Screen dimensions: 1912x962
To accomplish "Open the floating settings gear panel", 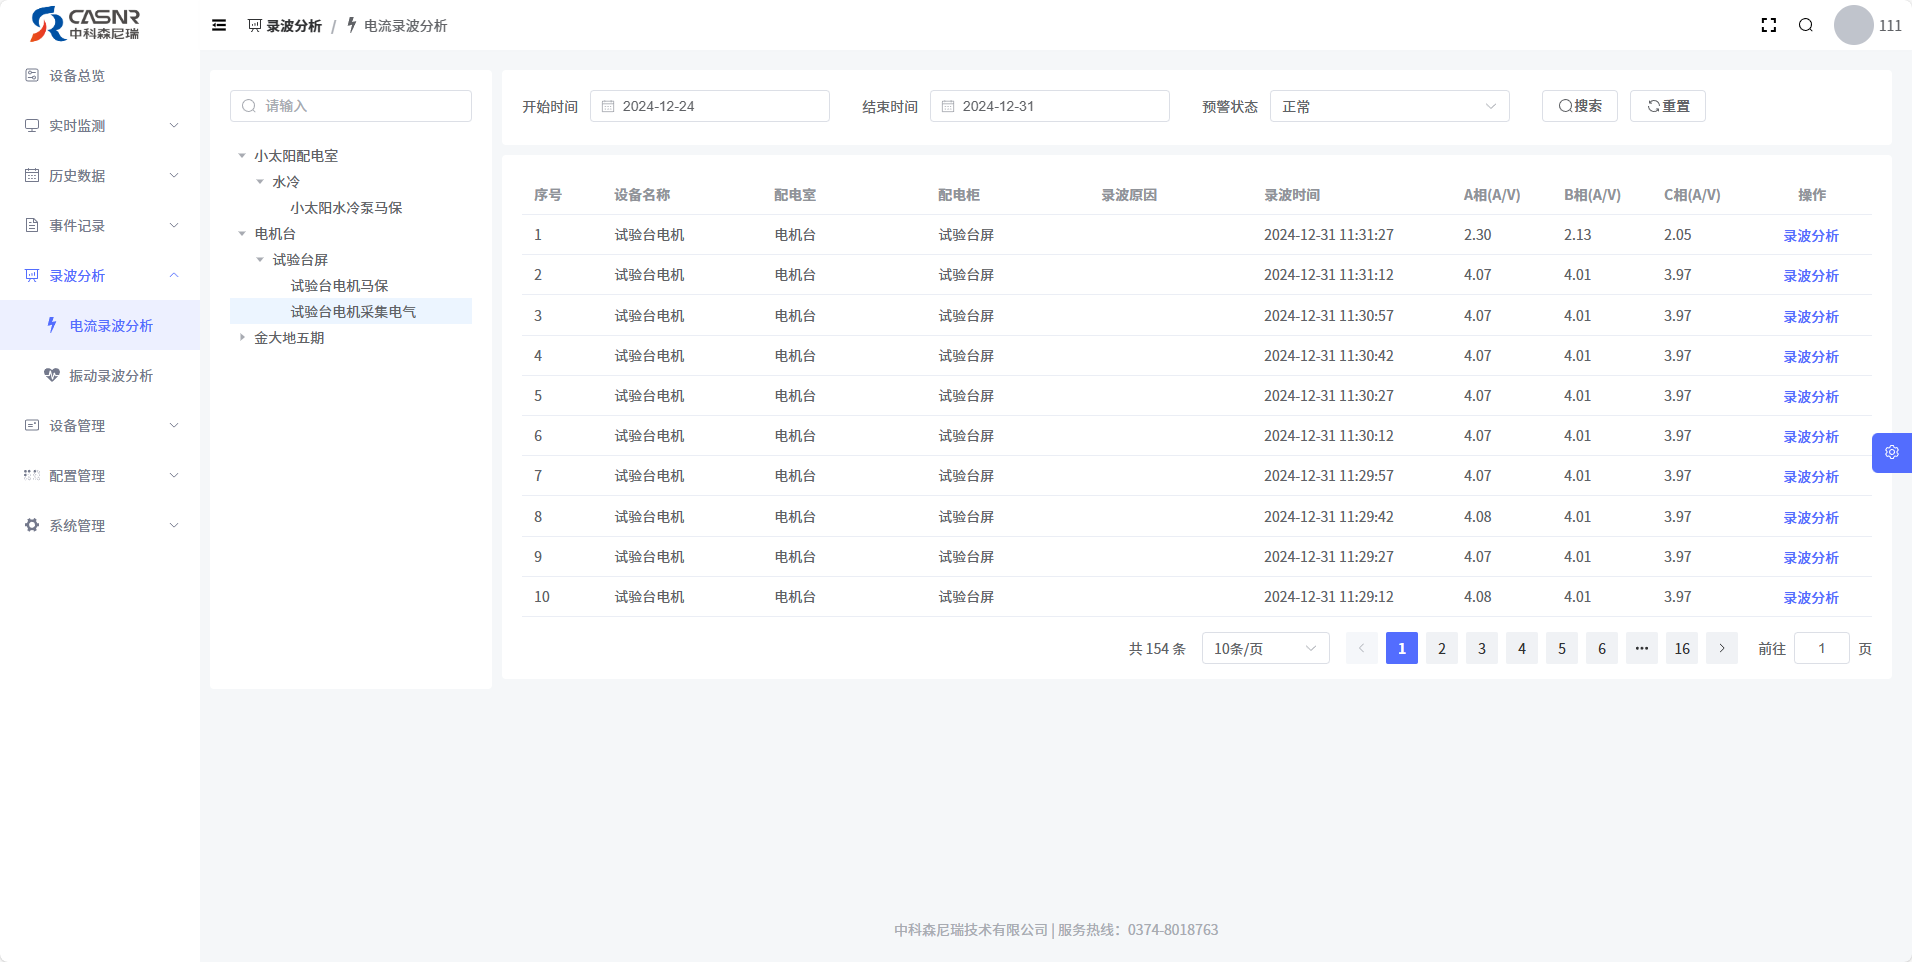I will click(1892, 453).
